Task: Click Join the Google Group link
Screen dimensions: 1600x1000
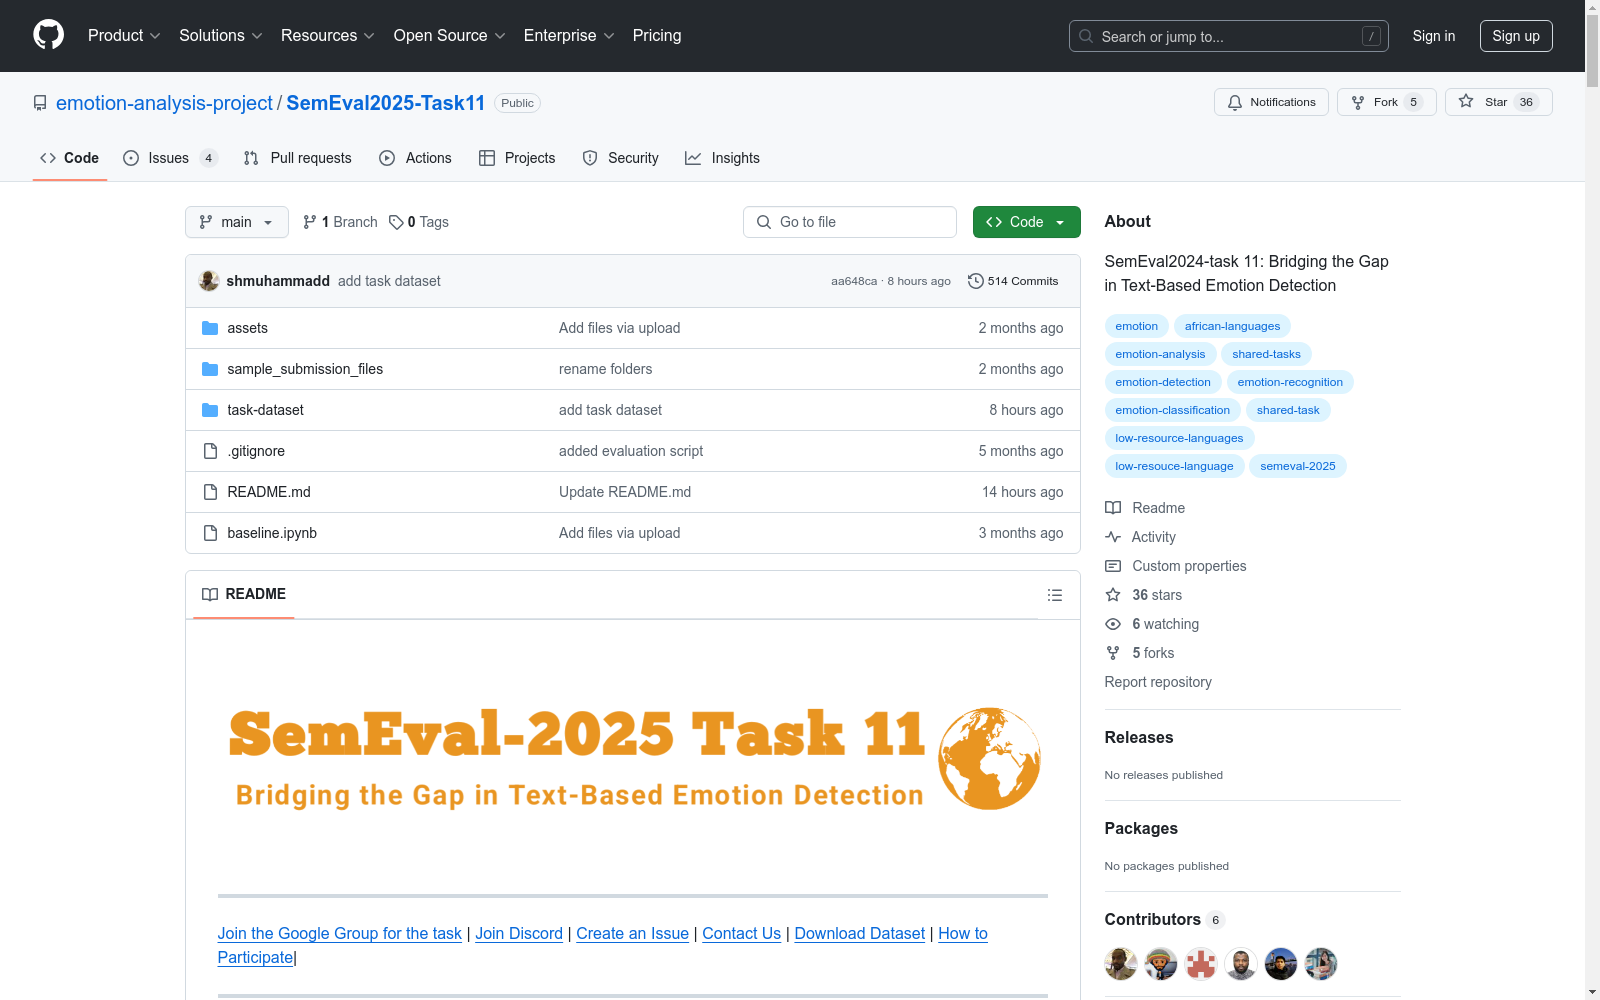Action: [x=340, y=933]
